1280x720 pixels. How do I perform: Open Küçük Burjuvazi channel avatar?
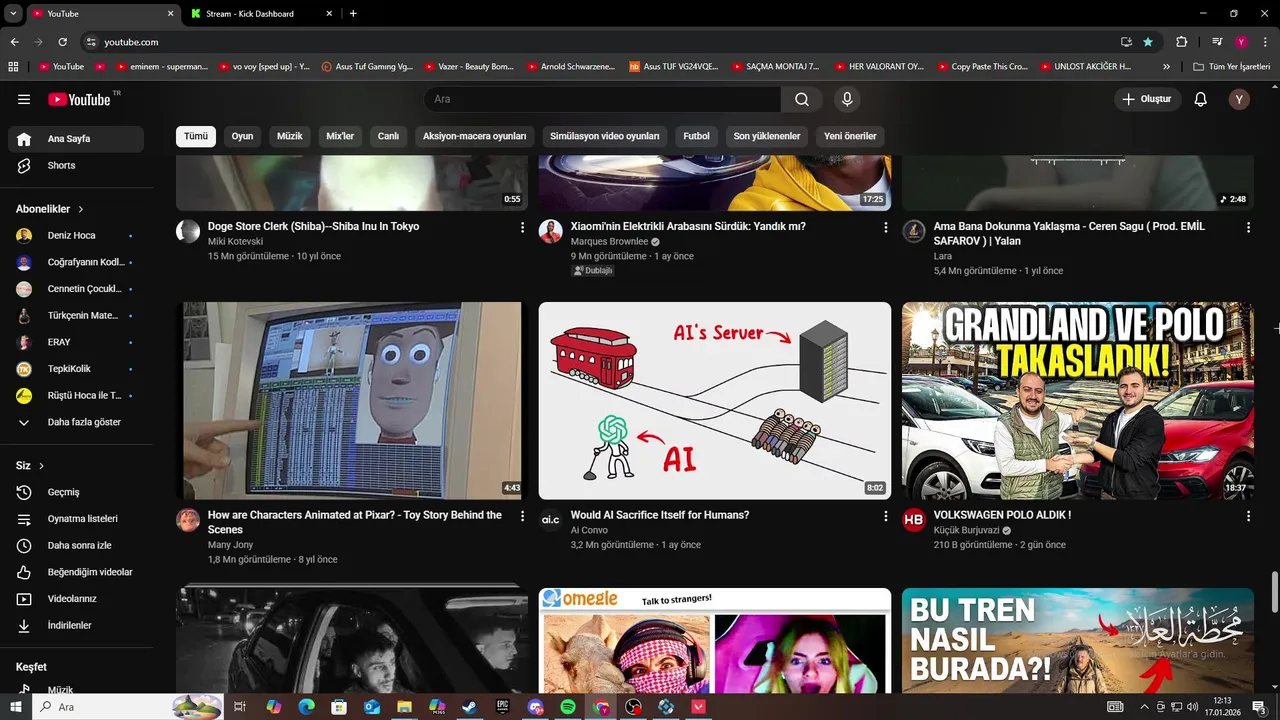914,520
